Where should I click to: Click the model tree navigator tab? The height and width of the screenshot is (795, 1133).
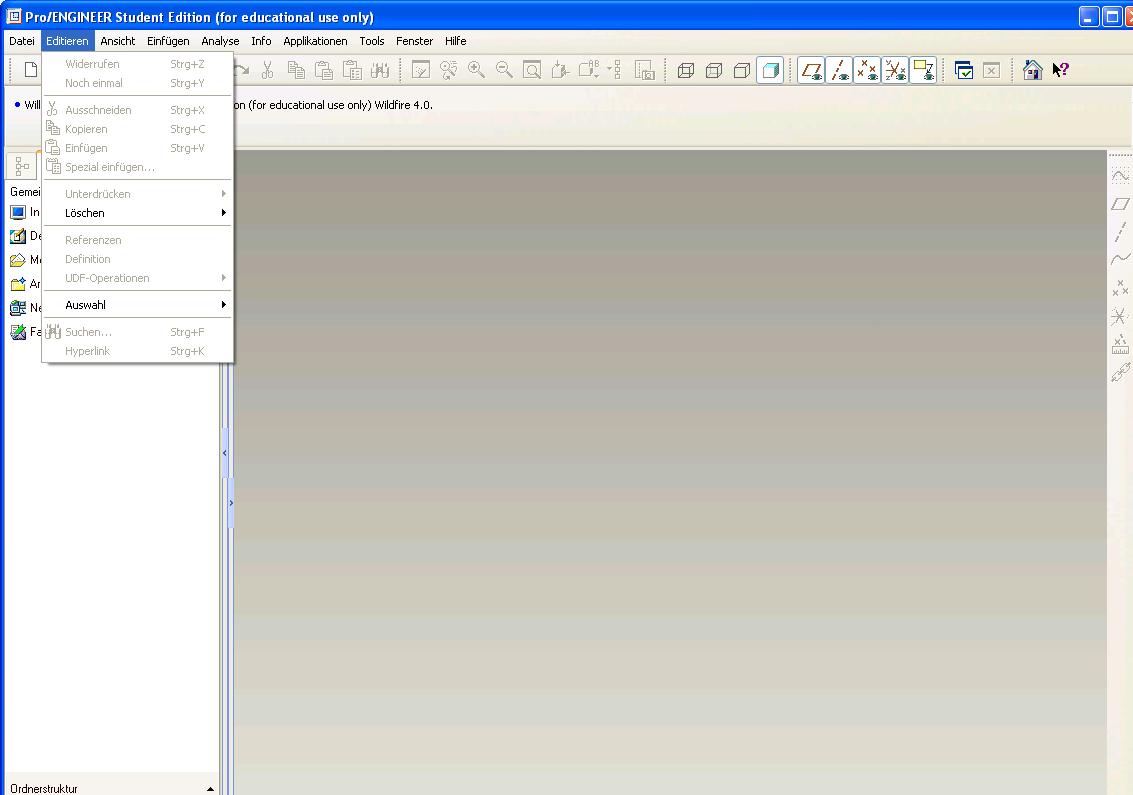click(22, 166)
